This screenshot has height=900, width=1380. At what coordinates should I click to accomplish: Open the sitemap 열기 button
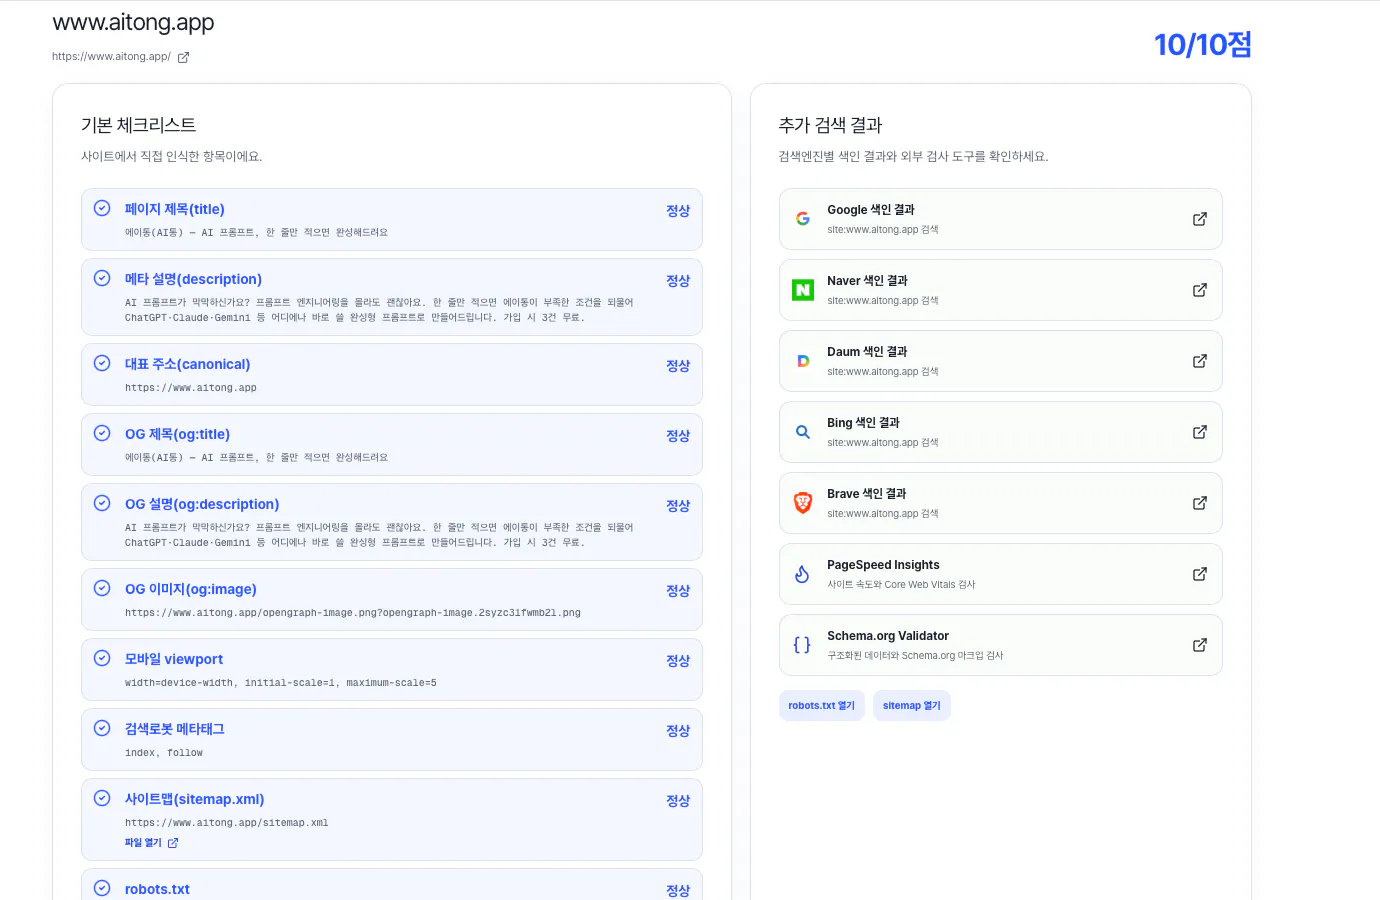coord(912,706)
